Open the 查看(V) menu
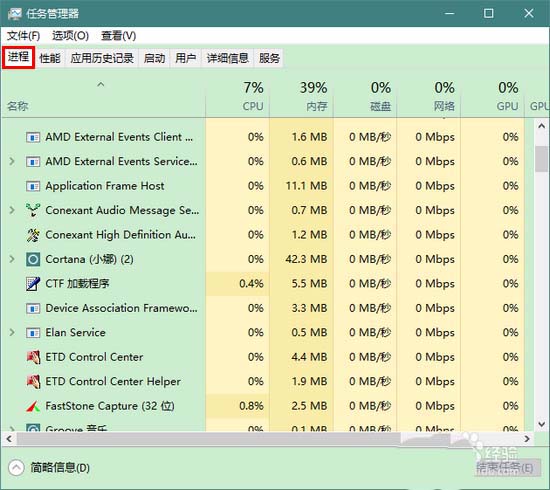 [x=118, y=35]
